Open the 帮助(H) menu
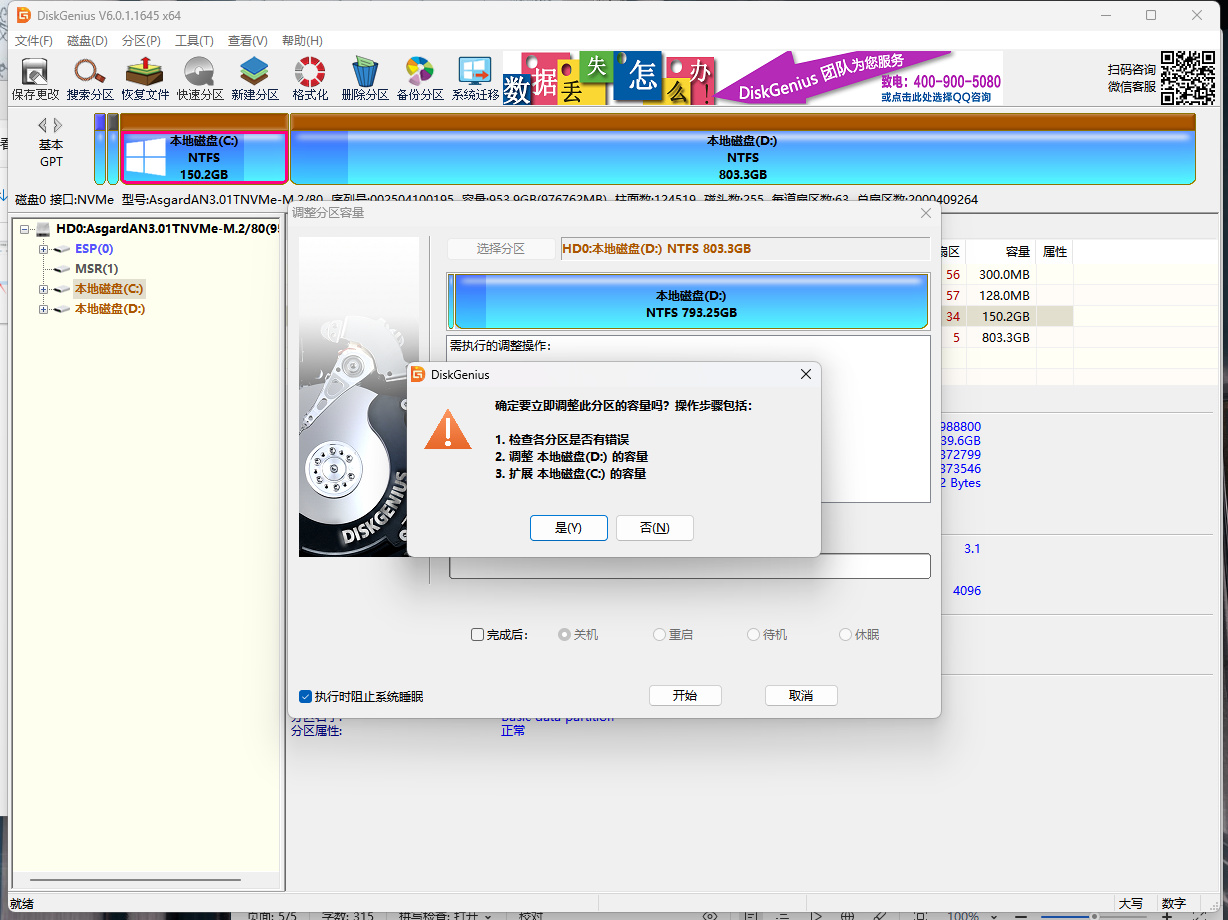Image resolution: width=1228 pixels, height=920 pixels. 302,41
